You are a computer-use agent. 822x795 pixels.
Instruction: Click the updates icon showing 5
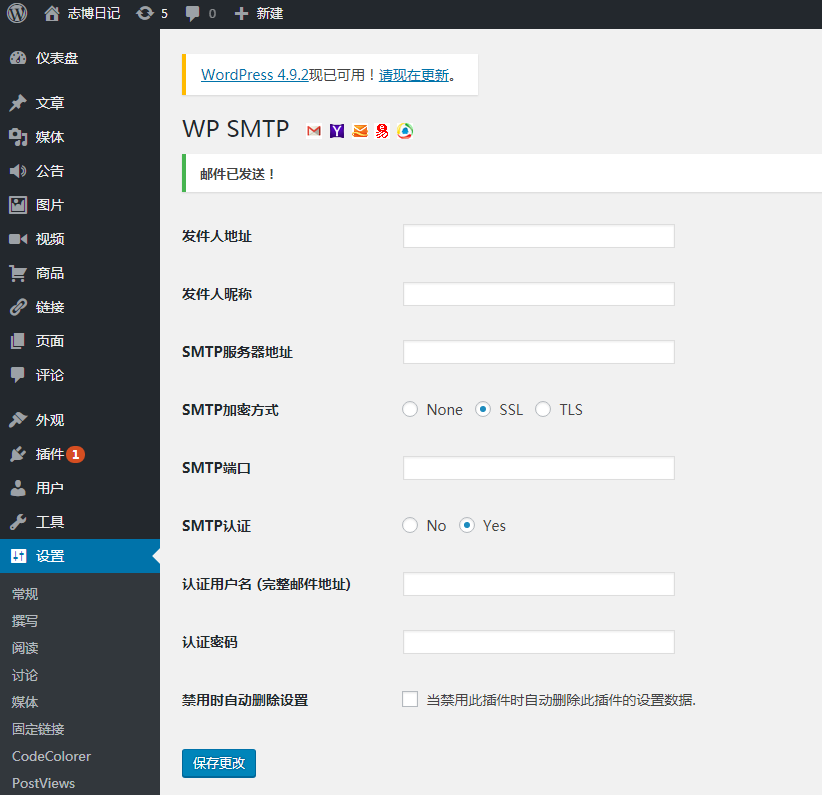coord(145,13)
